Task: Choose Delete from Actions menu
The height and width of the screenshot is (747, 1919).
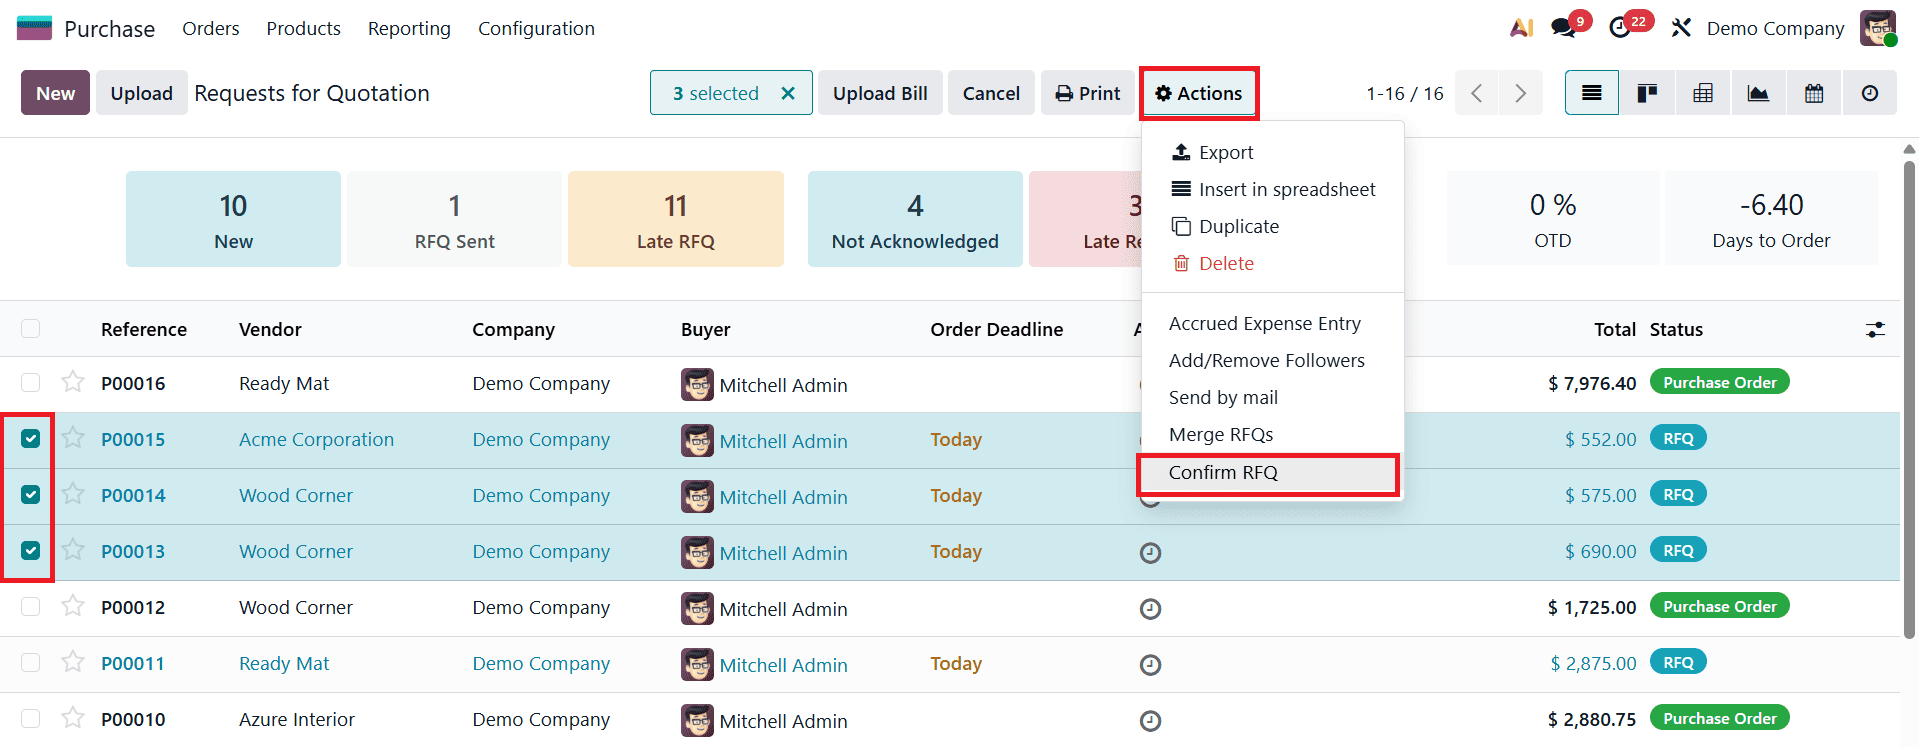Action: coord(1273,263)
